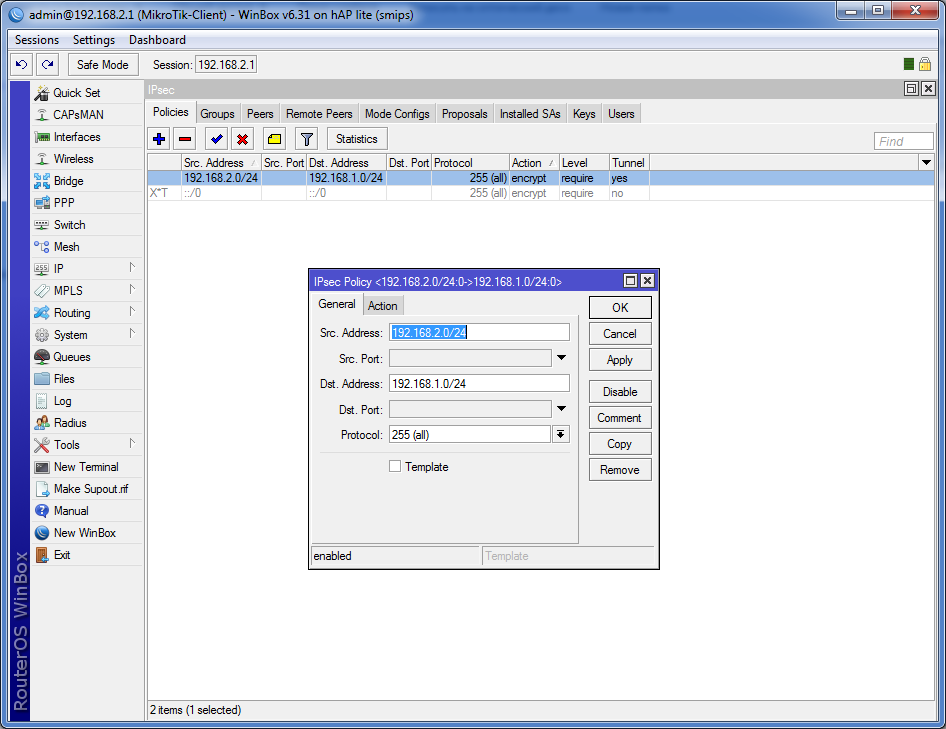Toggle the Template checkbox
The image size is (946, 729).
click(x=395, y=466)
